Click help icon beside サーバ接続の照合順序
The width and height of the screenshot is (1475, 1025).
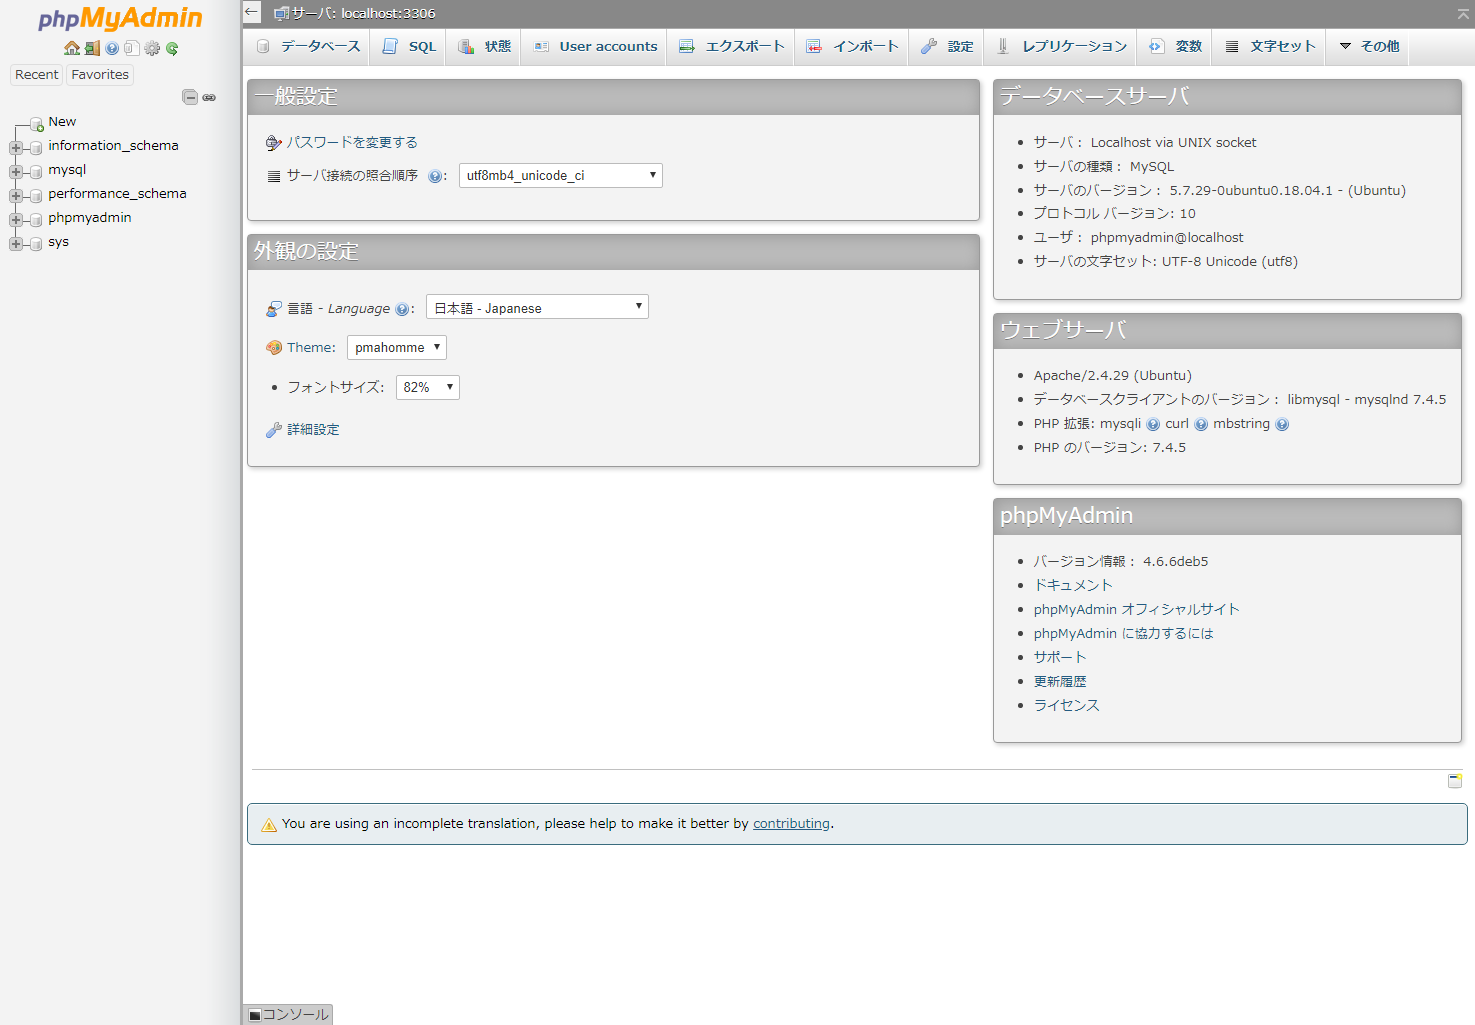tap(435, 176)
